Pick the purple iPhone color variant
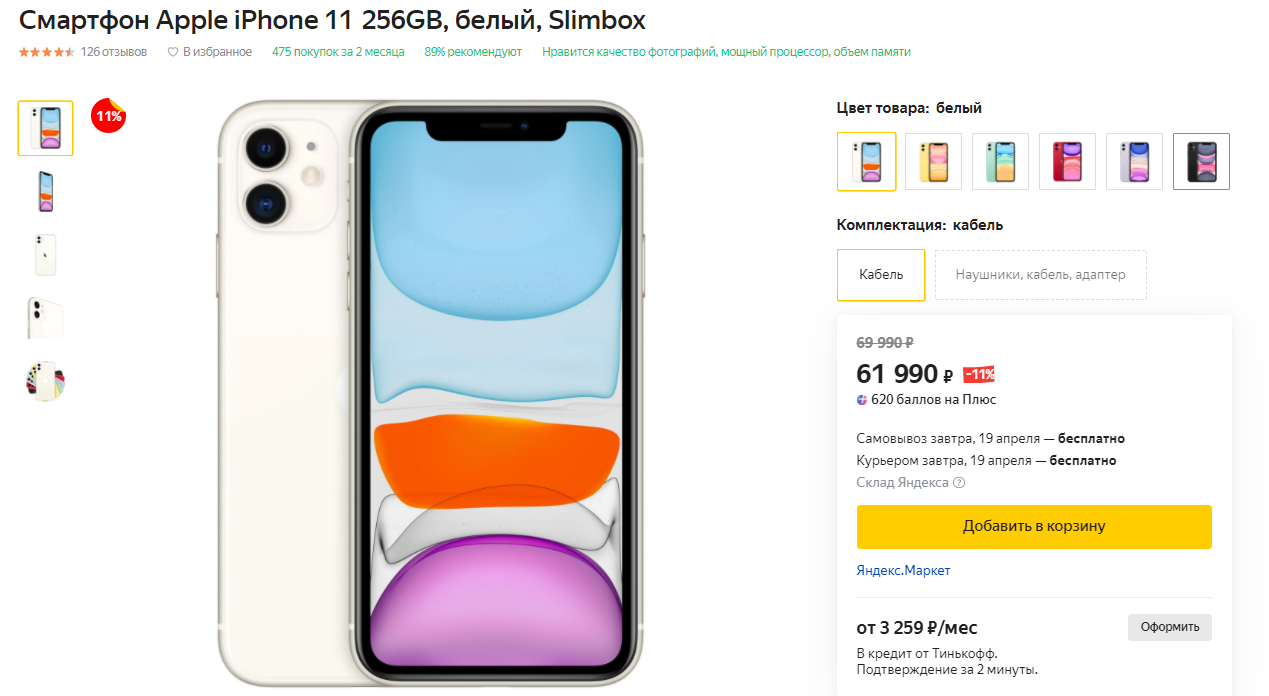Viewport: 1269px width, 696px height. (1134, 161)
